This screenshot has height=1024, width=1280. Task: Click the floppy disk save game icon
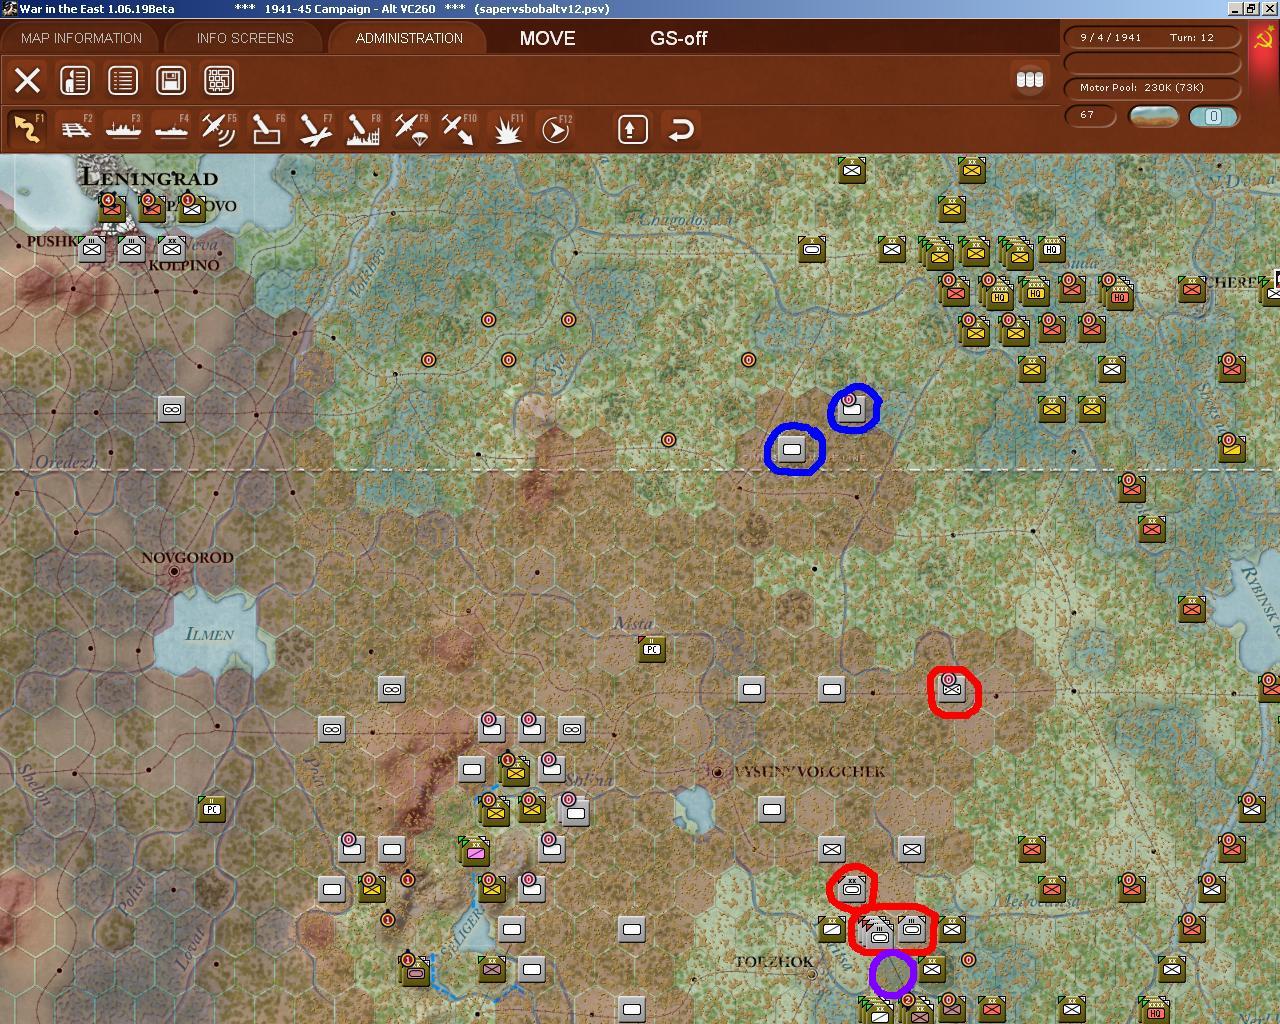171,80
